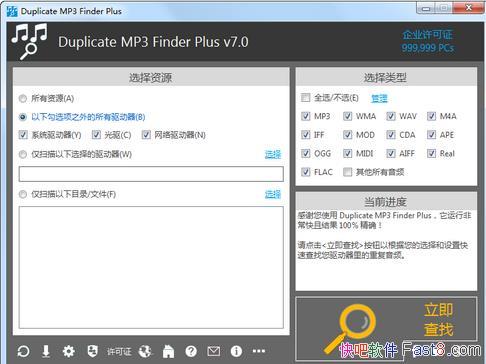This screenshot has height=364, width=486.
Task: Uncheck the FLAC file type
Action: (305, 172)
